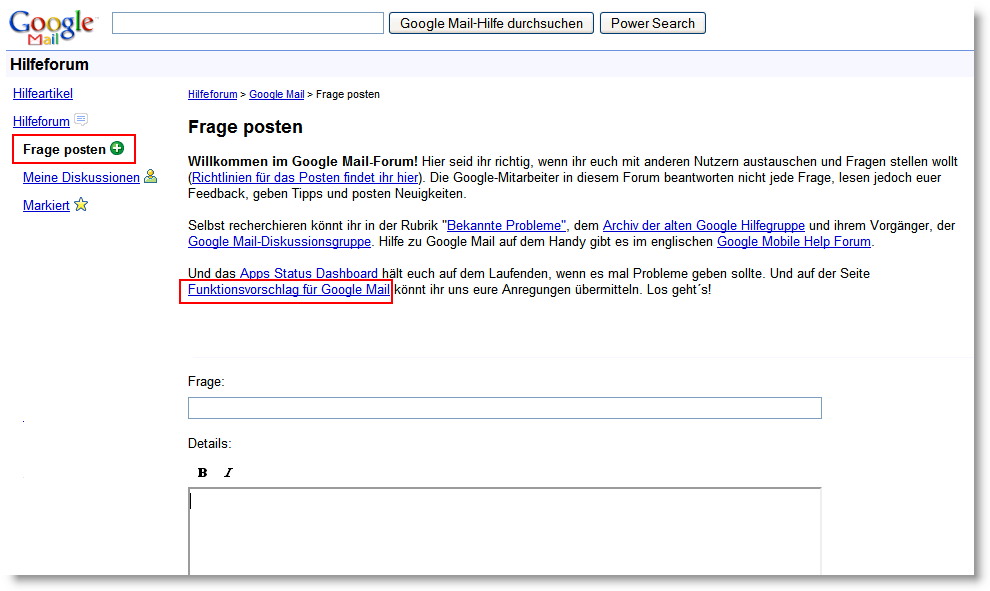Toggle italic formatting in editor
990x591 pixels.
[x=228, y=472]
